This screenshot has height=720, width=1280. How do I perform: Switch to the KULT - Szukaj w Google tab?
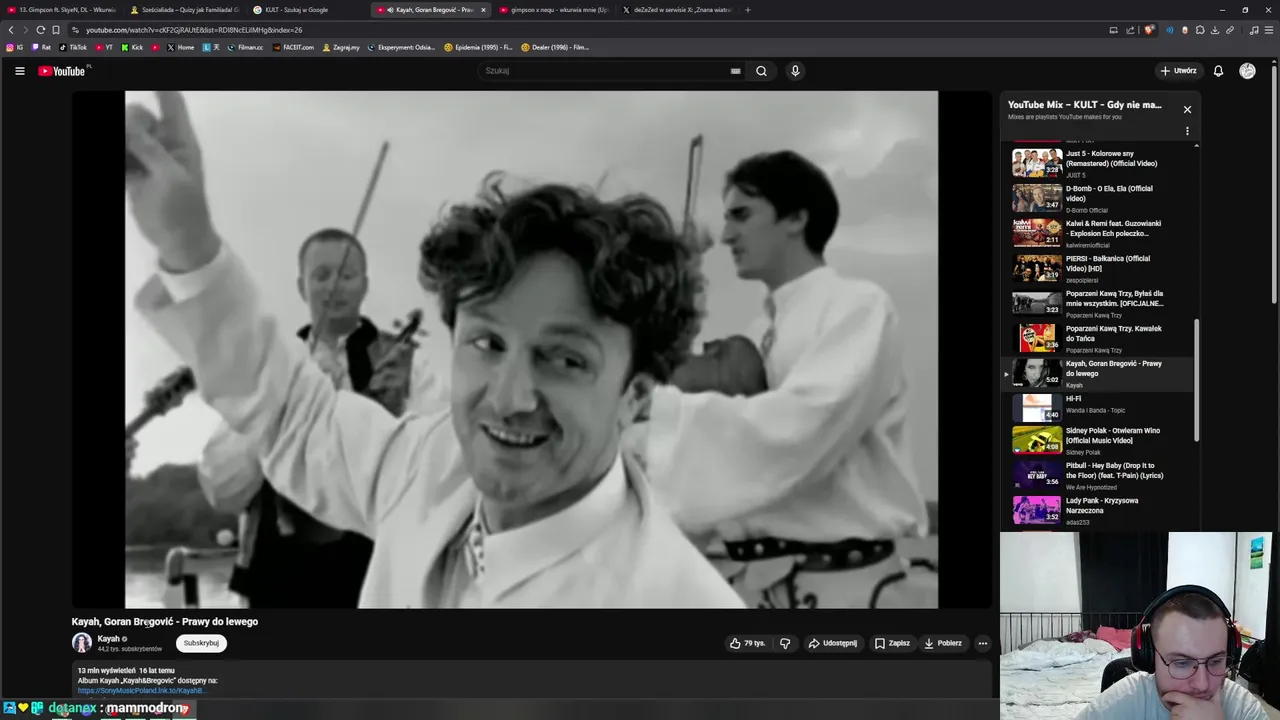pyautogui.click(x=307, y=10)
